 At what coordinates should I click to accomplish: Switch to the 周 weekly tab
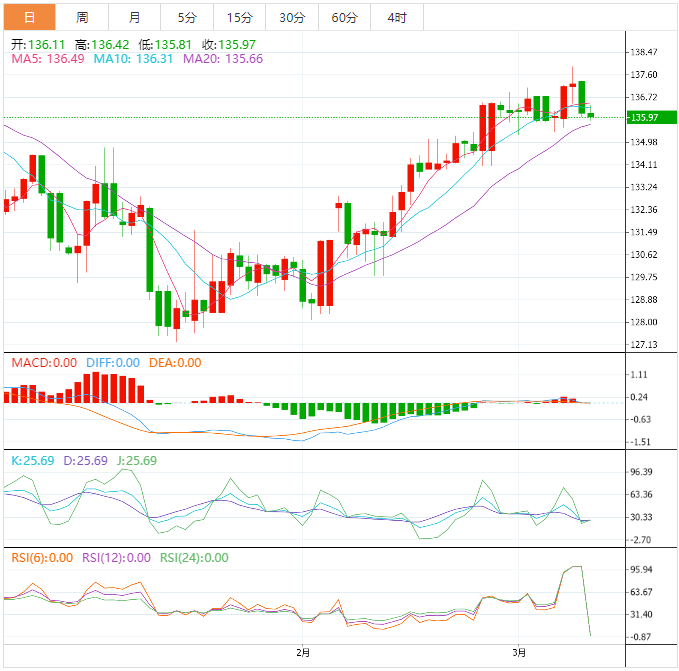click(82, 17)
